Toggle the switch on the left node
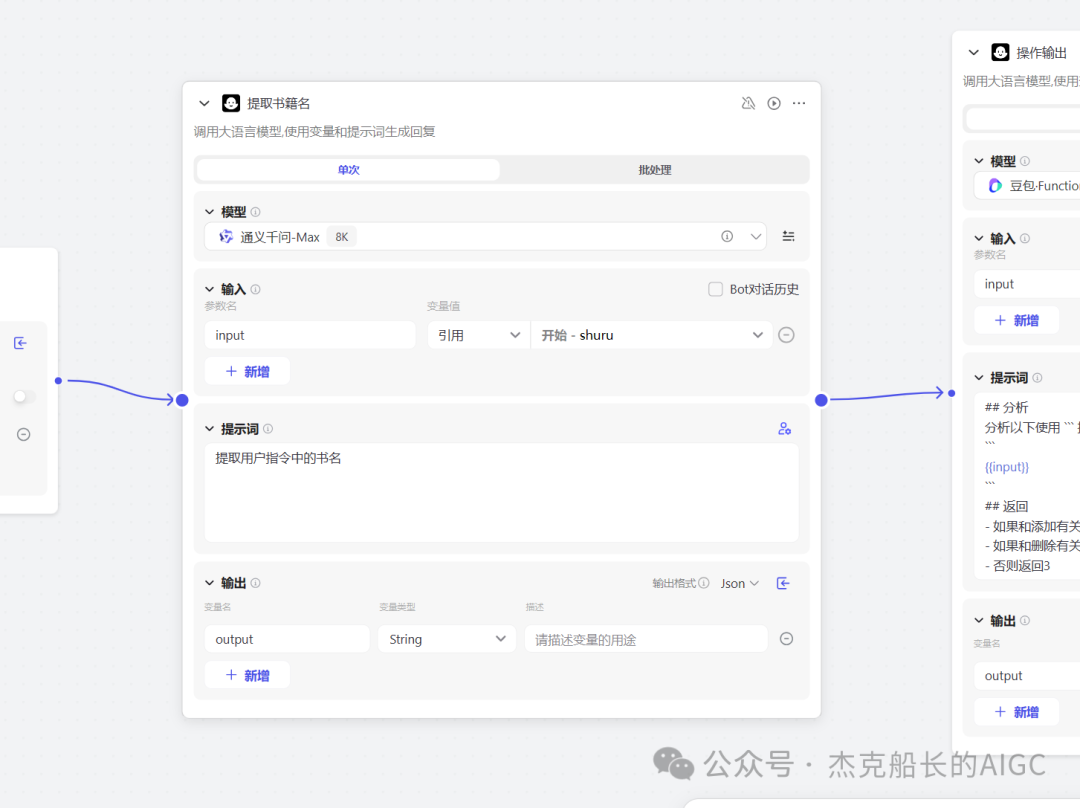The image size is (1080, 808). tap(24, 396)
